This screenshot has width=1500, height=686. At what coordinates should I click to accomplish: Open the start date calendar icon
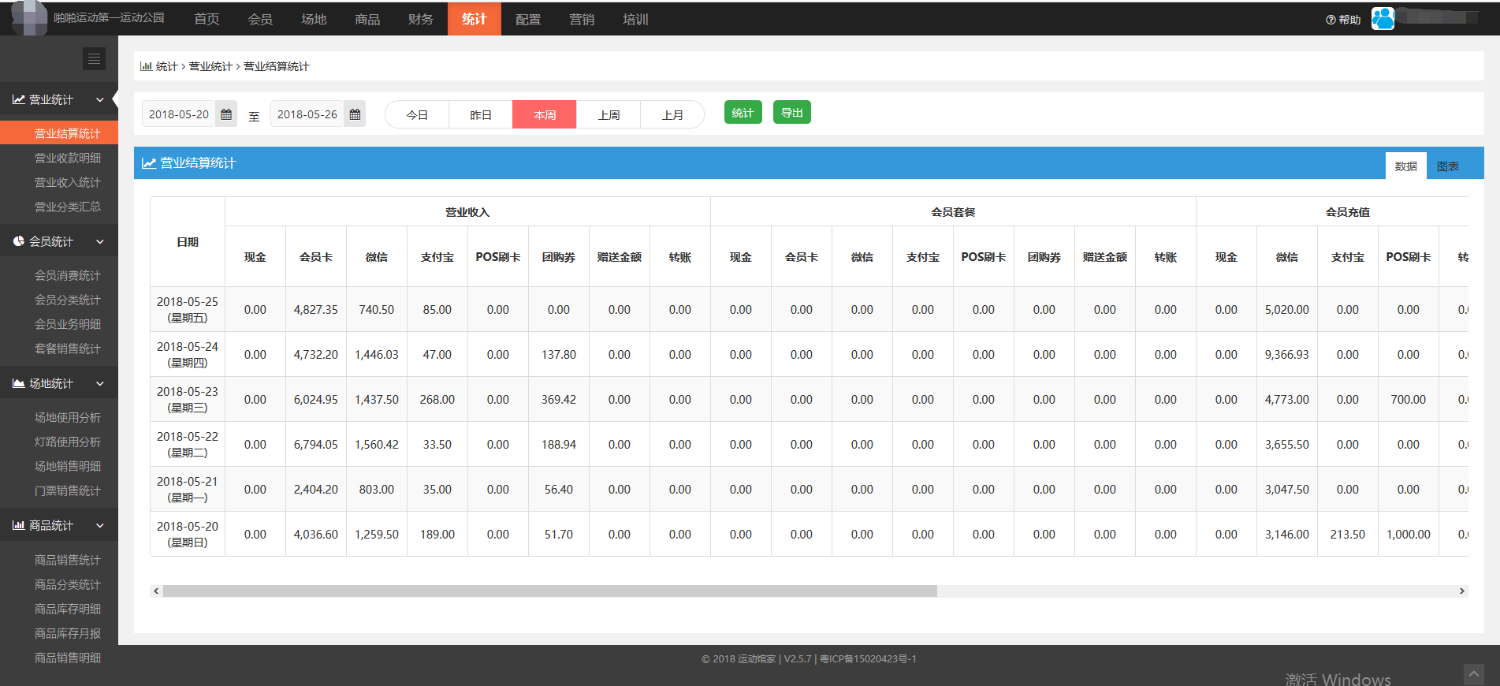227,114
